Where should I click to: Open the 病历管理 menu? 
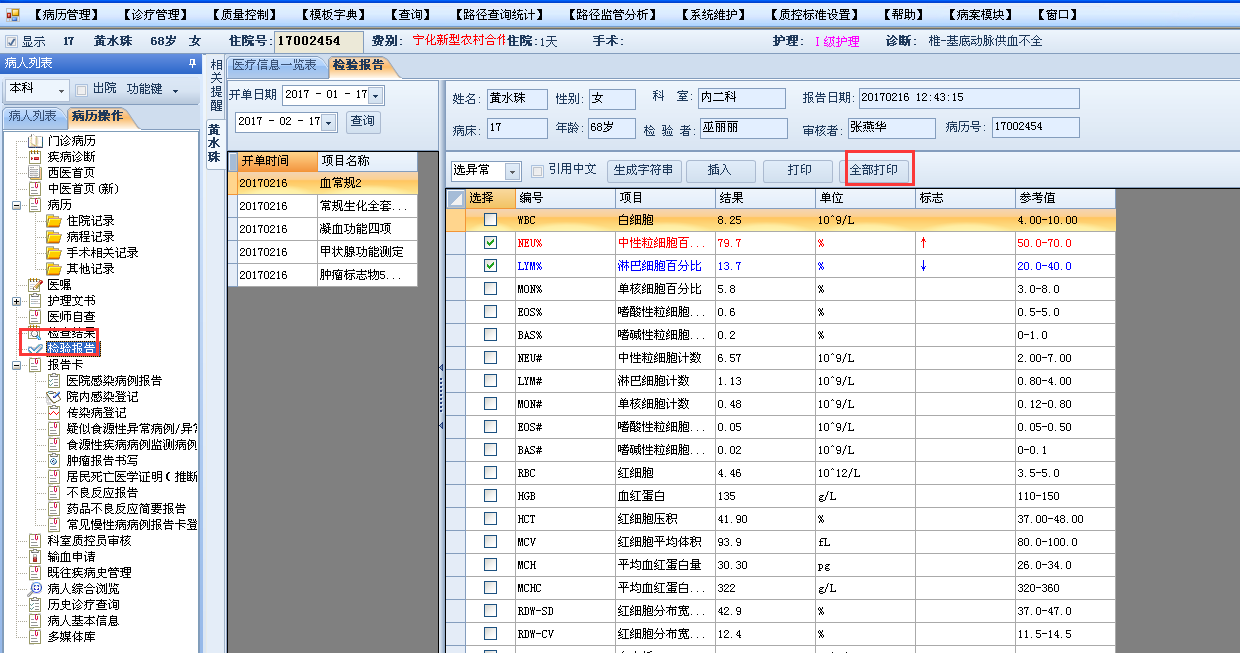(x=66, y=14)
